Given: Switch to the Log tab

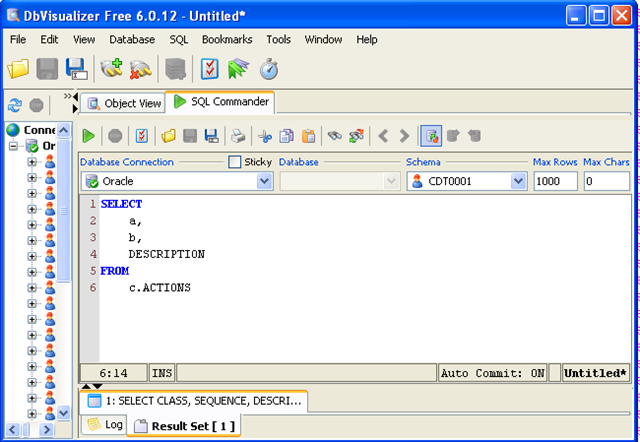Looking at the screenshot, I should 105,425.
